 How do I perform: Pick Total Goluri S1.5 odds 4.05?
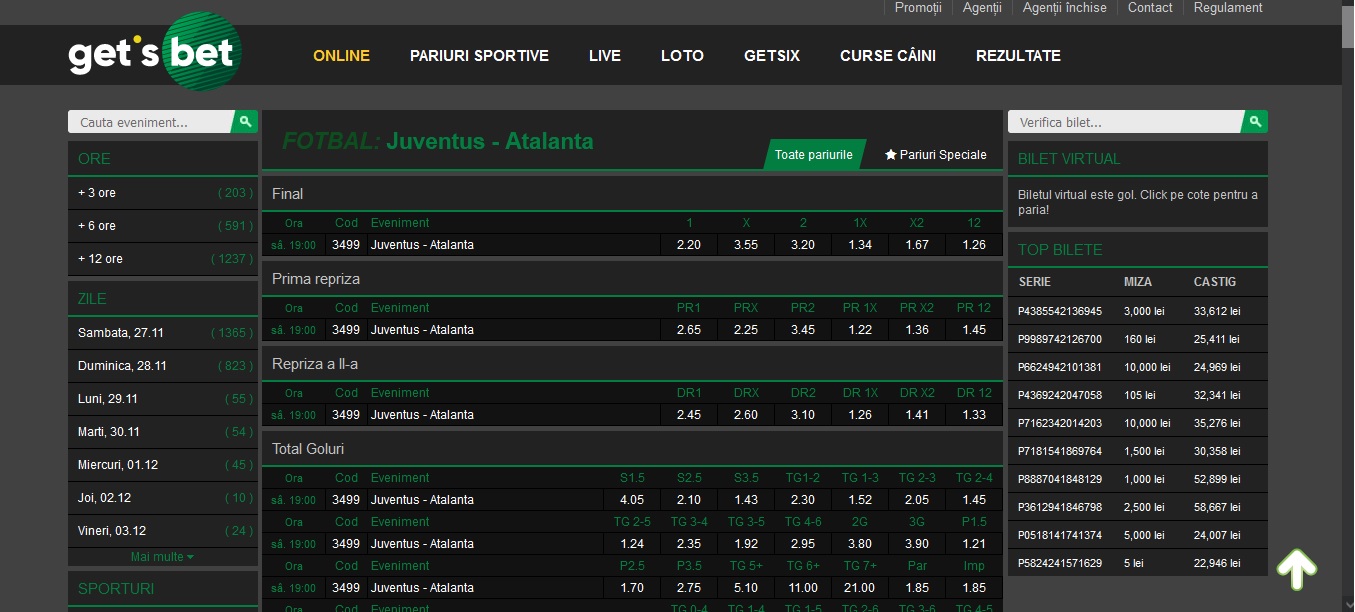(x=632, y=500)
